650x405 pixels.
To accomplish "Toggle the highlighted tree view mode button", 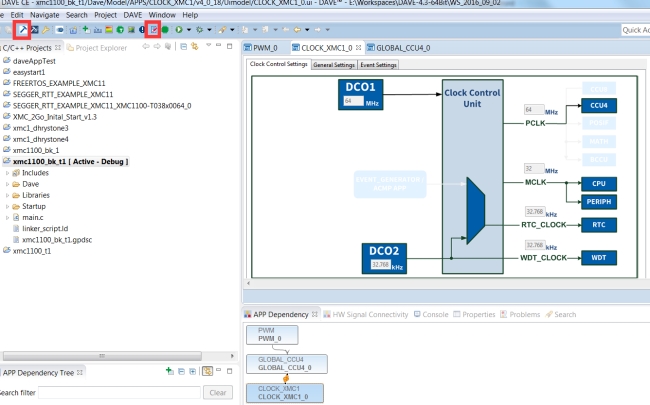I will point(207,371).
